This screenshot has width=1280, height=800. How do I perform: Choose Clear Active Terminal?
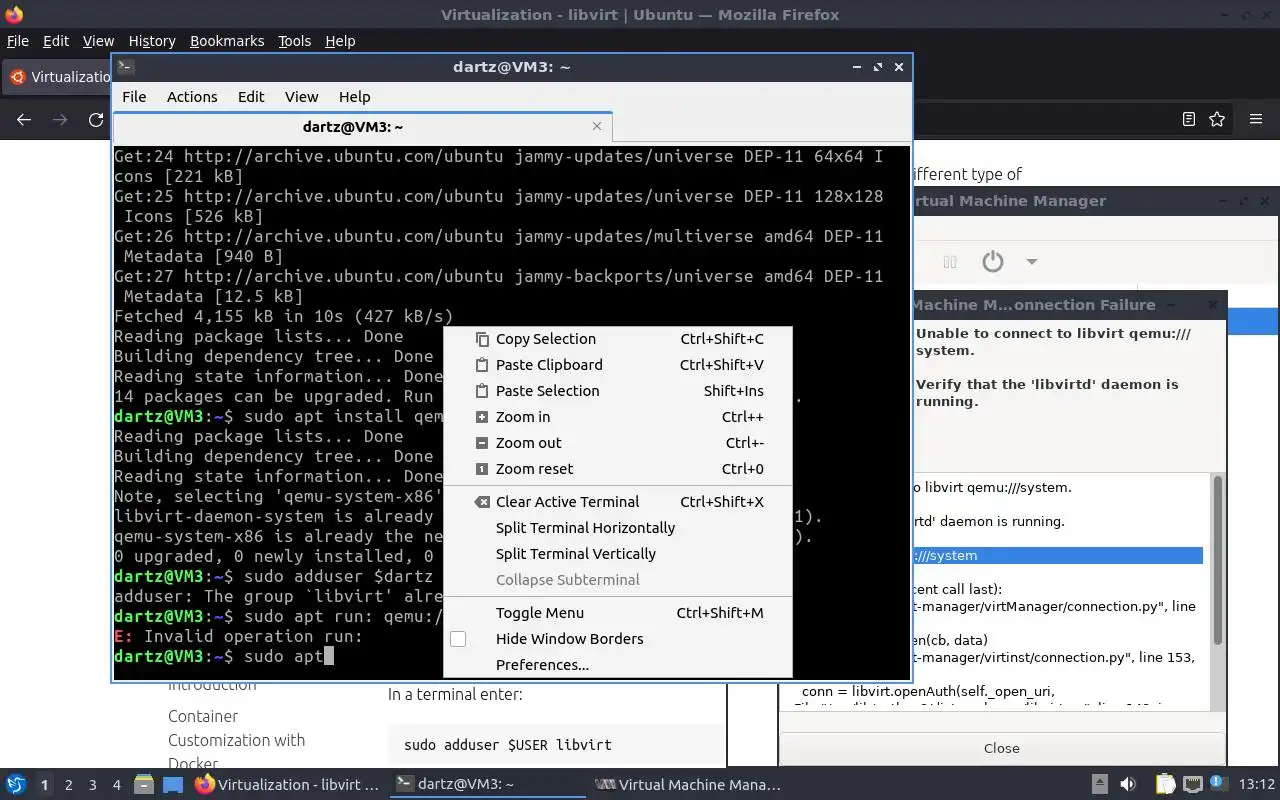(x=617, y=502)
